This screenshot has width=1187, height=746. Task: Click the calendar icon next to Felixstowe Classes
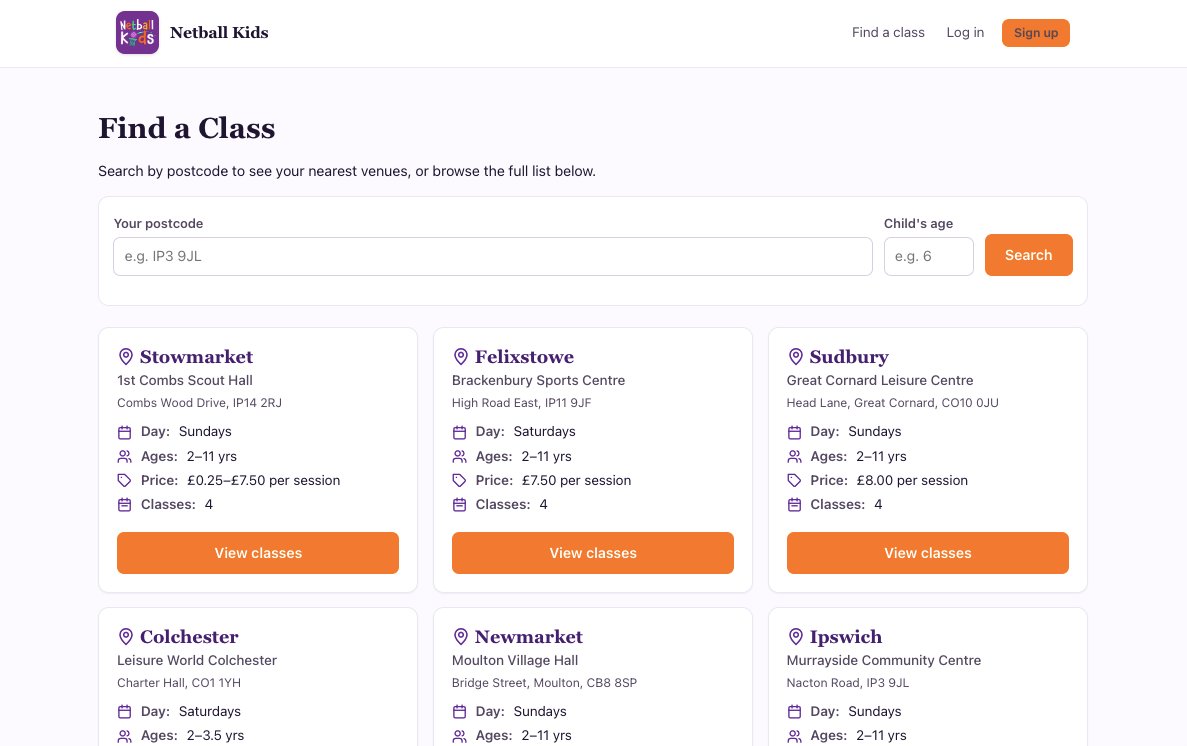click(460, 504)
